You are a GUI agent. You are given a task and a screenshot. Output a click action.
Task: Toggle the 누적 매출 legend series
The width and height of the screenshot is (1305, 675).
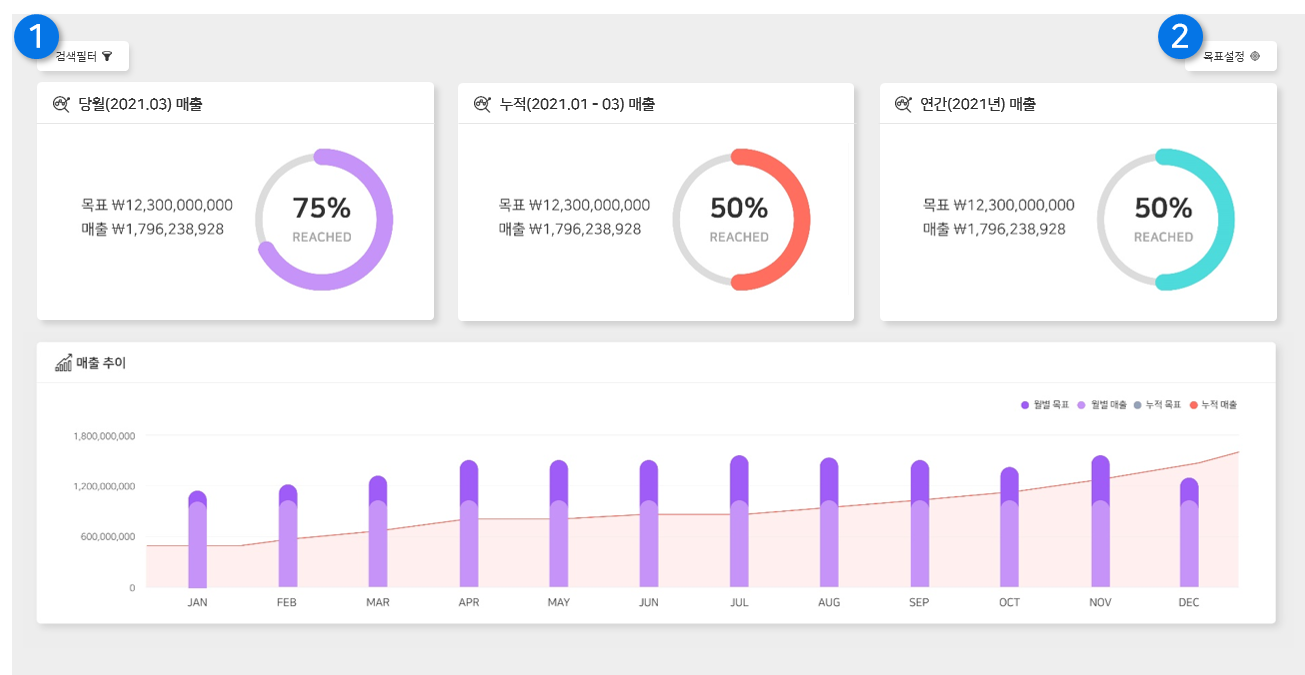pyautogui.click(x=1213, y=405)
